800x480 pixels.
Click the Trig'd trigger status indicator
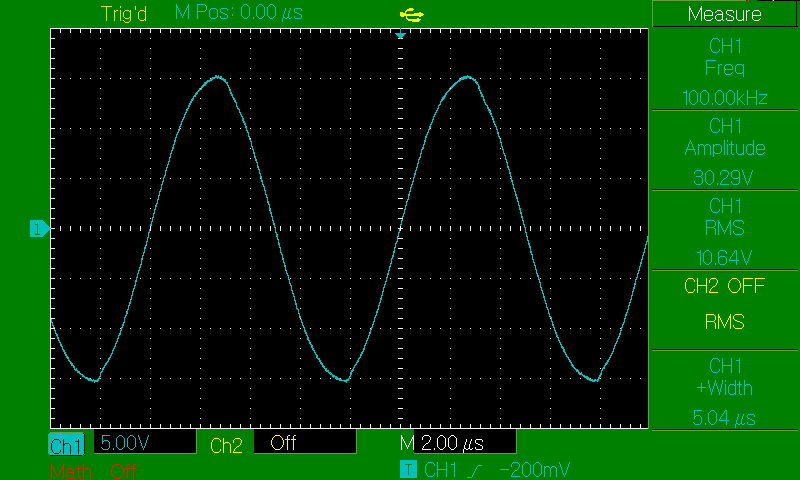(124, 14)
